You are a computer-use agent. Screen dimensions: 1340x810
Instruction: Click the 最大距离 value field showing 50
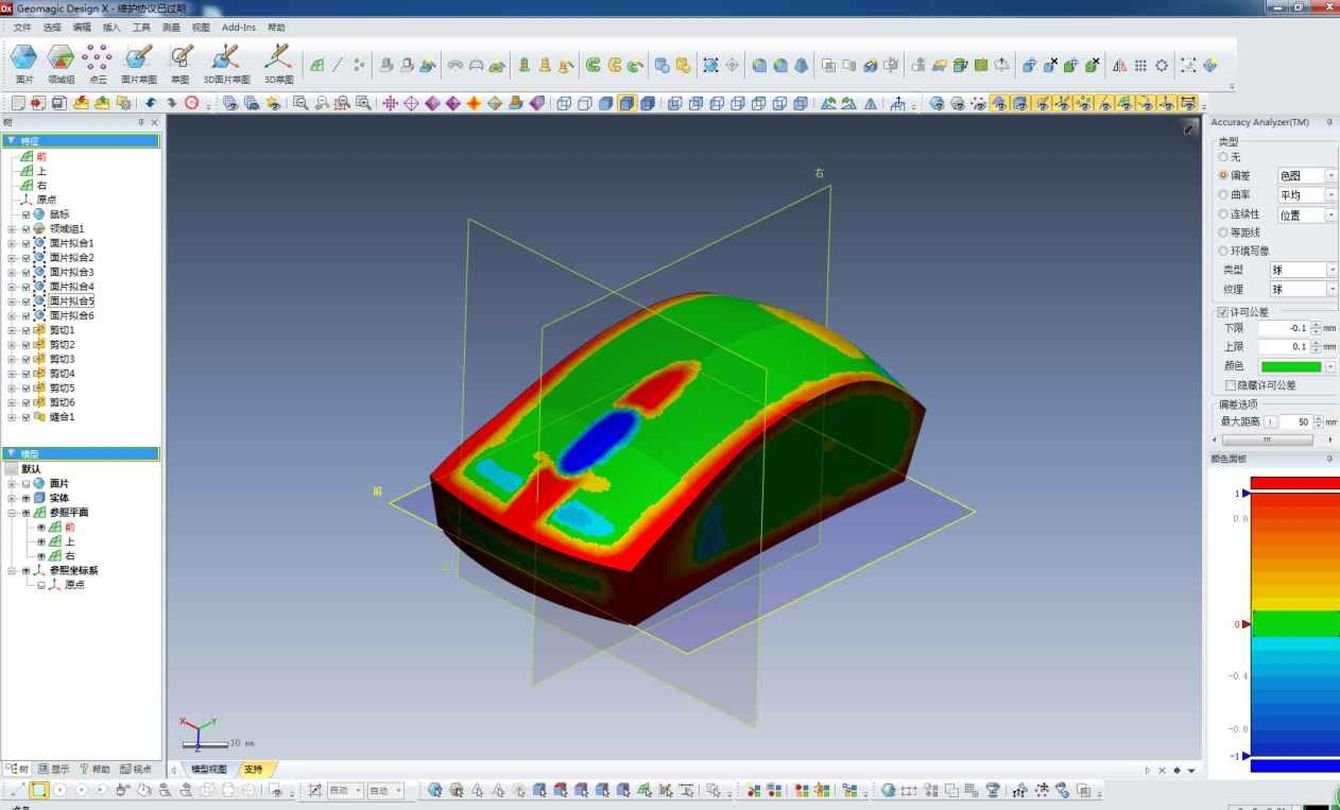click(1295, 422)
